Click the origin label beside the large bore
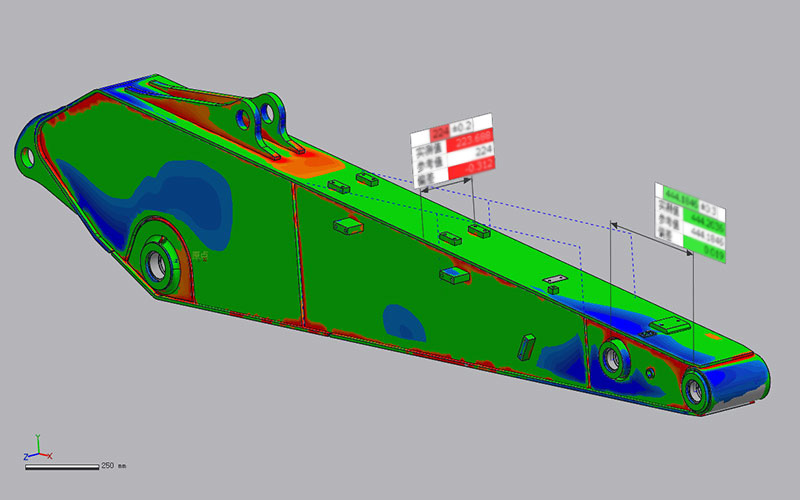This screenshot has width=800, height=500. pyautogui.click(x=201, y=256)
